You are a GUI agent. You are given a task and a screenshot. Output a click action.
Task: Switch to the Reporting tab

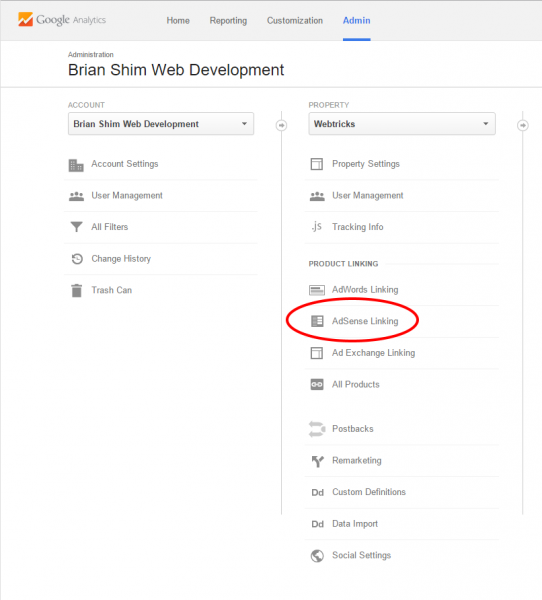pos(228,21)
